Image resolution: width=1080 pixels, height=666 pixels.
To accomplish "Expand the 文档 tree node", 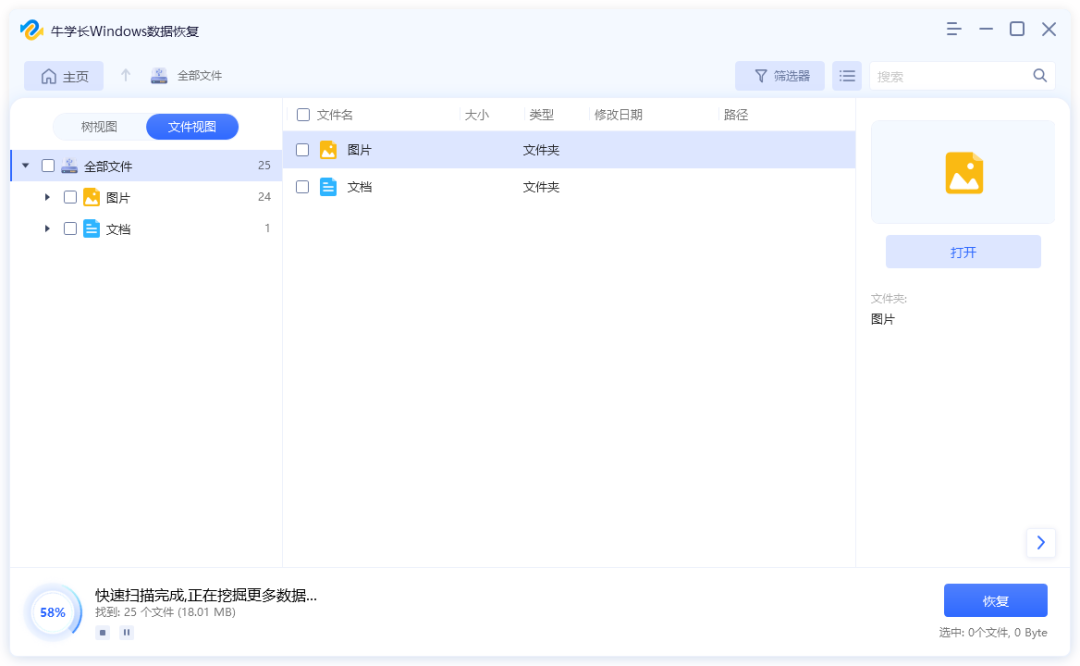I will (47, 229).
